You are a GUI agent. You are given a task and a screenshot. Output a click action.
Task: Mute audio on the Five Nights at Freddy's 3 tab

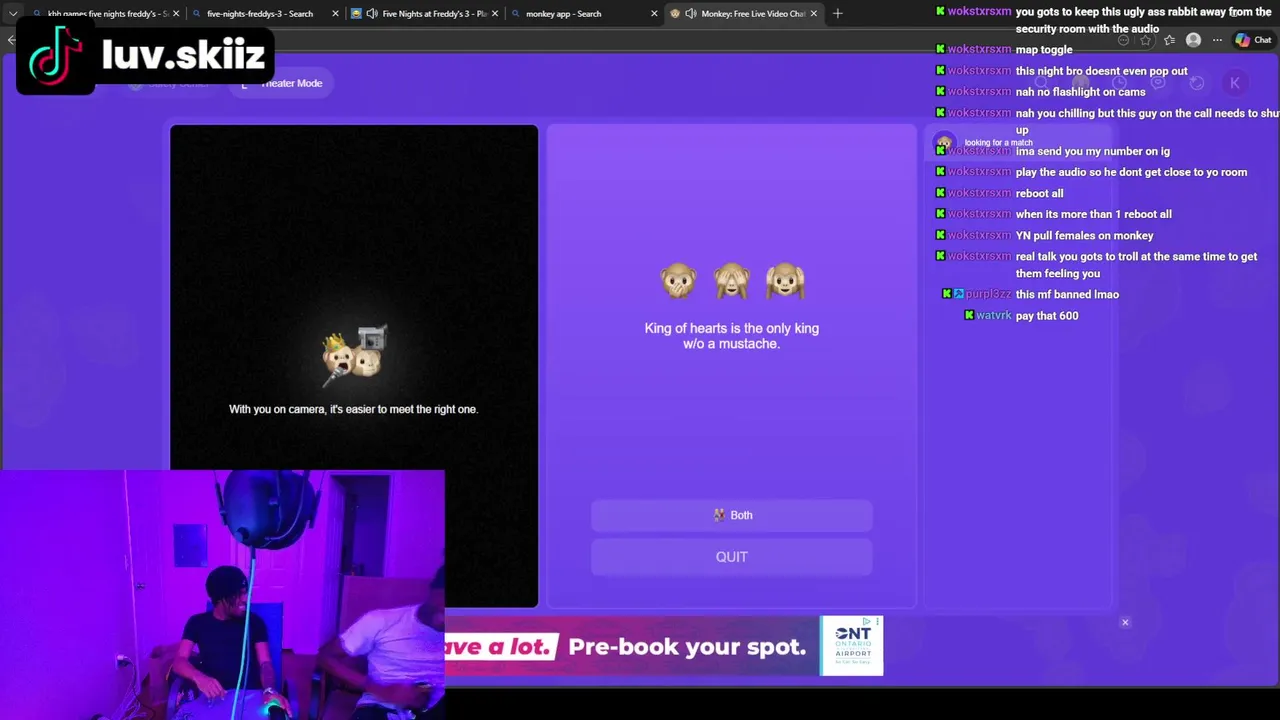372,13
